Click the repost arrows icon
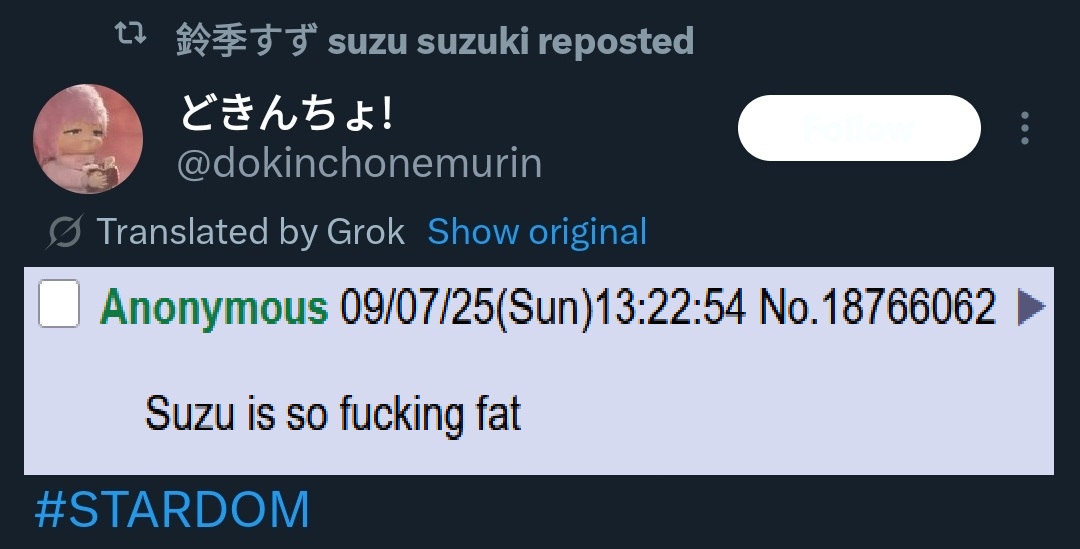The image size is (1080, 549). (131, 33)
